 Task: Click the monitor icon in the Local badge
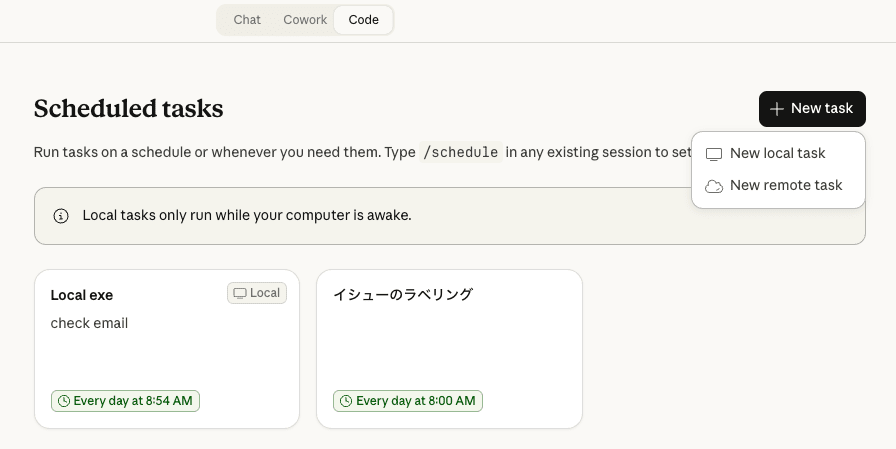240,293
